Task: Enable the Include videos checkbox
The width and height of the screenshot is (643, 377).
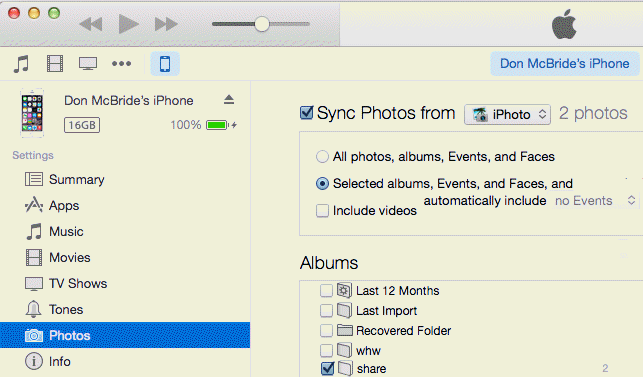Action: (x=322, y=210)
